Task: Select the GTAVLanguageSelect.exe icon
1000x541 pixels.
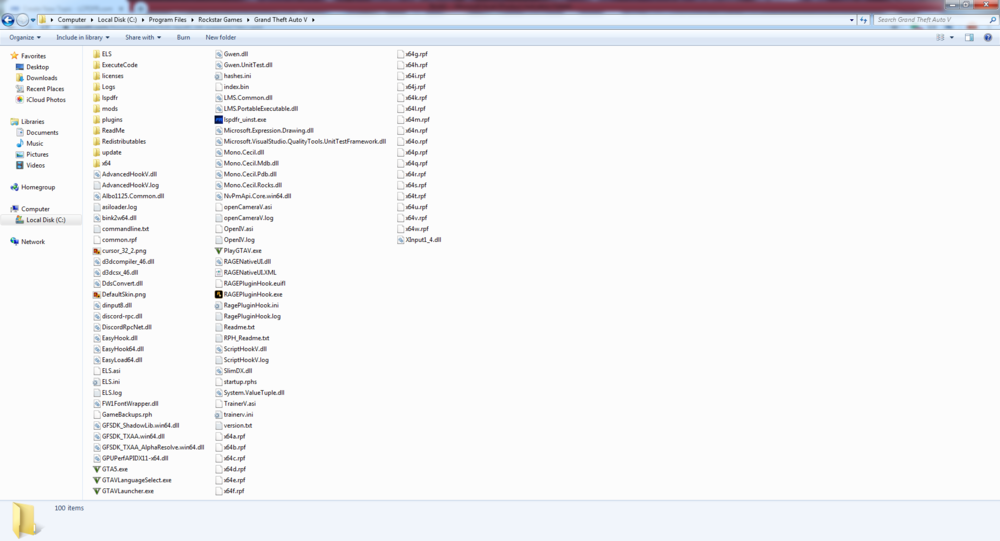Action: coord(97,480)
